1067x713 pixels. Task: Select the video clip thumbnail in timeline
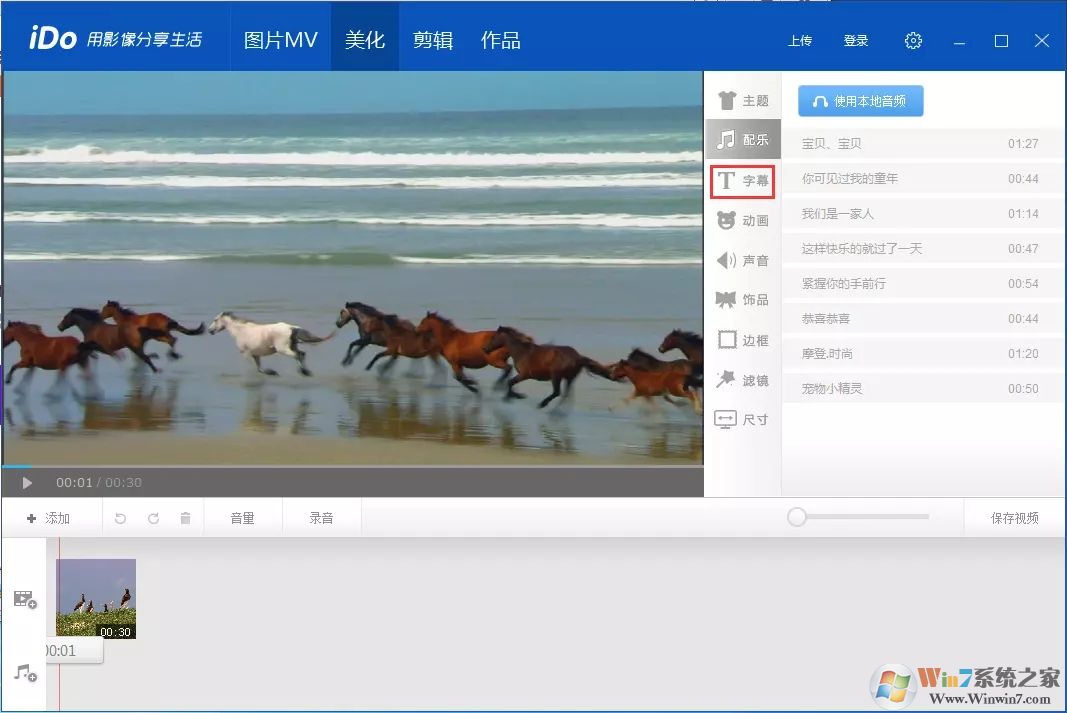95,597
